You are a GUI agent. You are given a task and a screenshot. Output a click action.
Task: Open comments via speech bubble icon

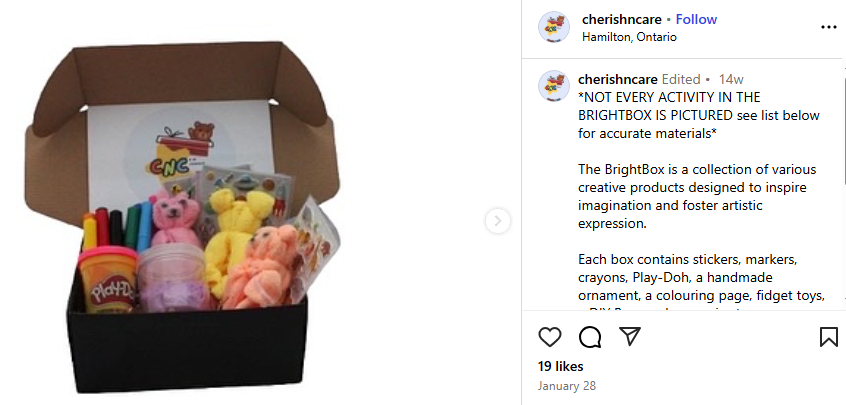click(590, 337)
